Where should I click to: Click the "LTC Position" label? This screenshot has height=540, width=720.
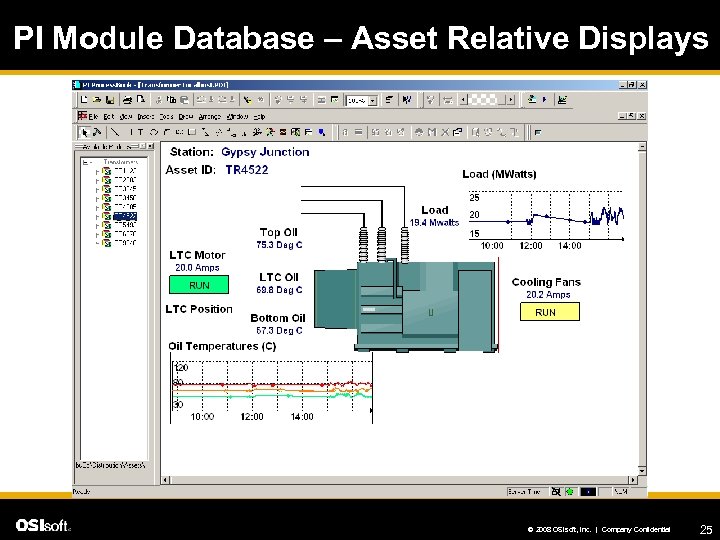click(199, 309)
